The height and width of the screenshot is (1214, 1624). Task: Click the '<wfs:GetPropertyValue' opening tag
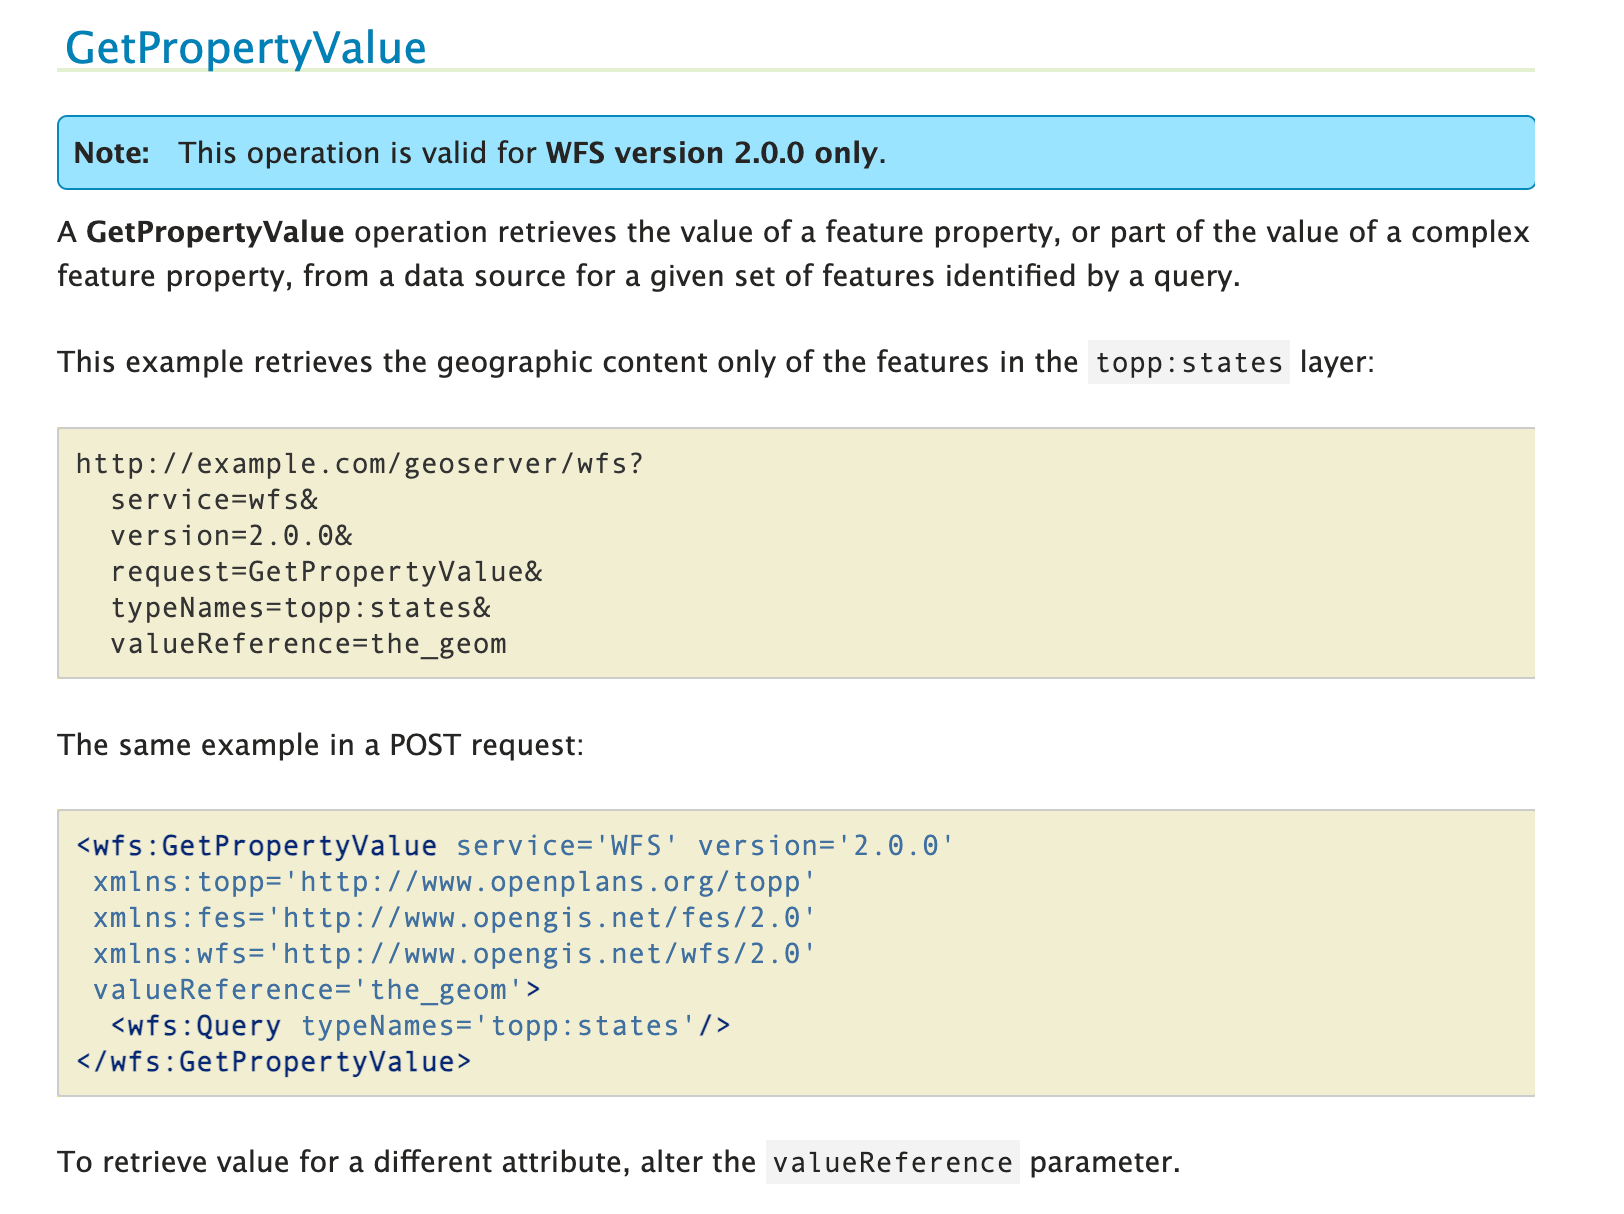(x=257, y=846)
